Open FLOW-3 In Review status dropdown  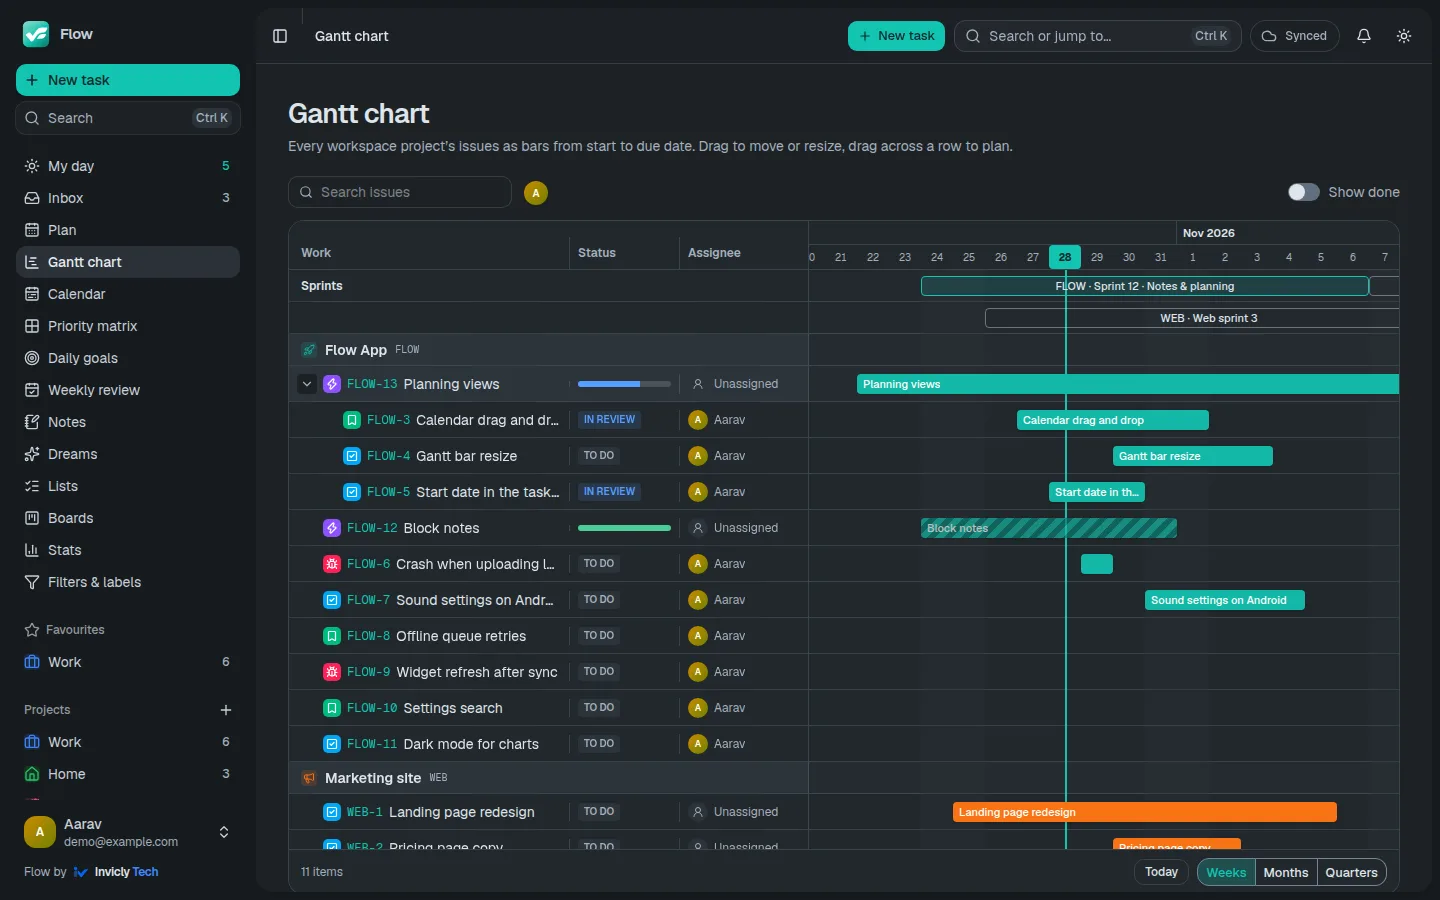[610, 420]
